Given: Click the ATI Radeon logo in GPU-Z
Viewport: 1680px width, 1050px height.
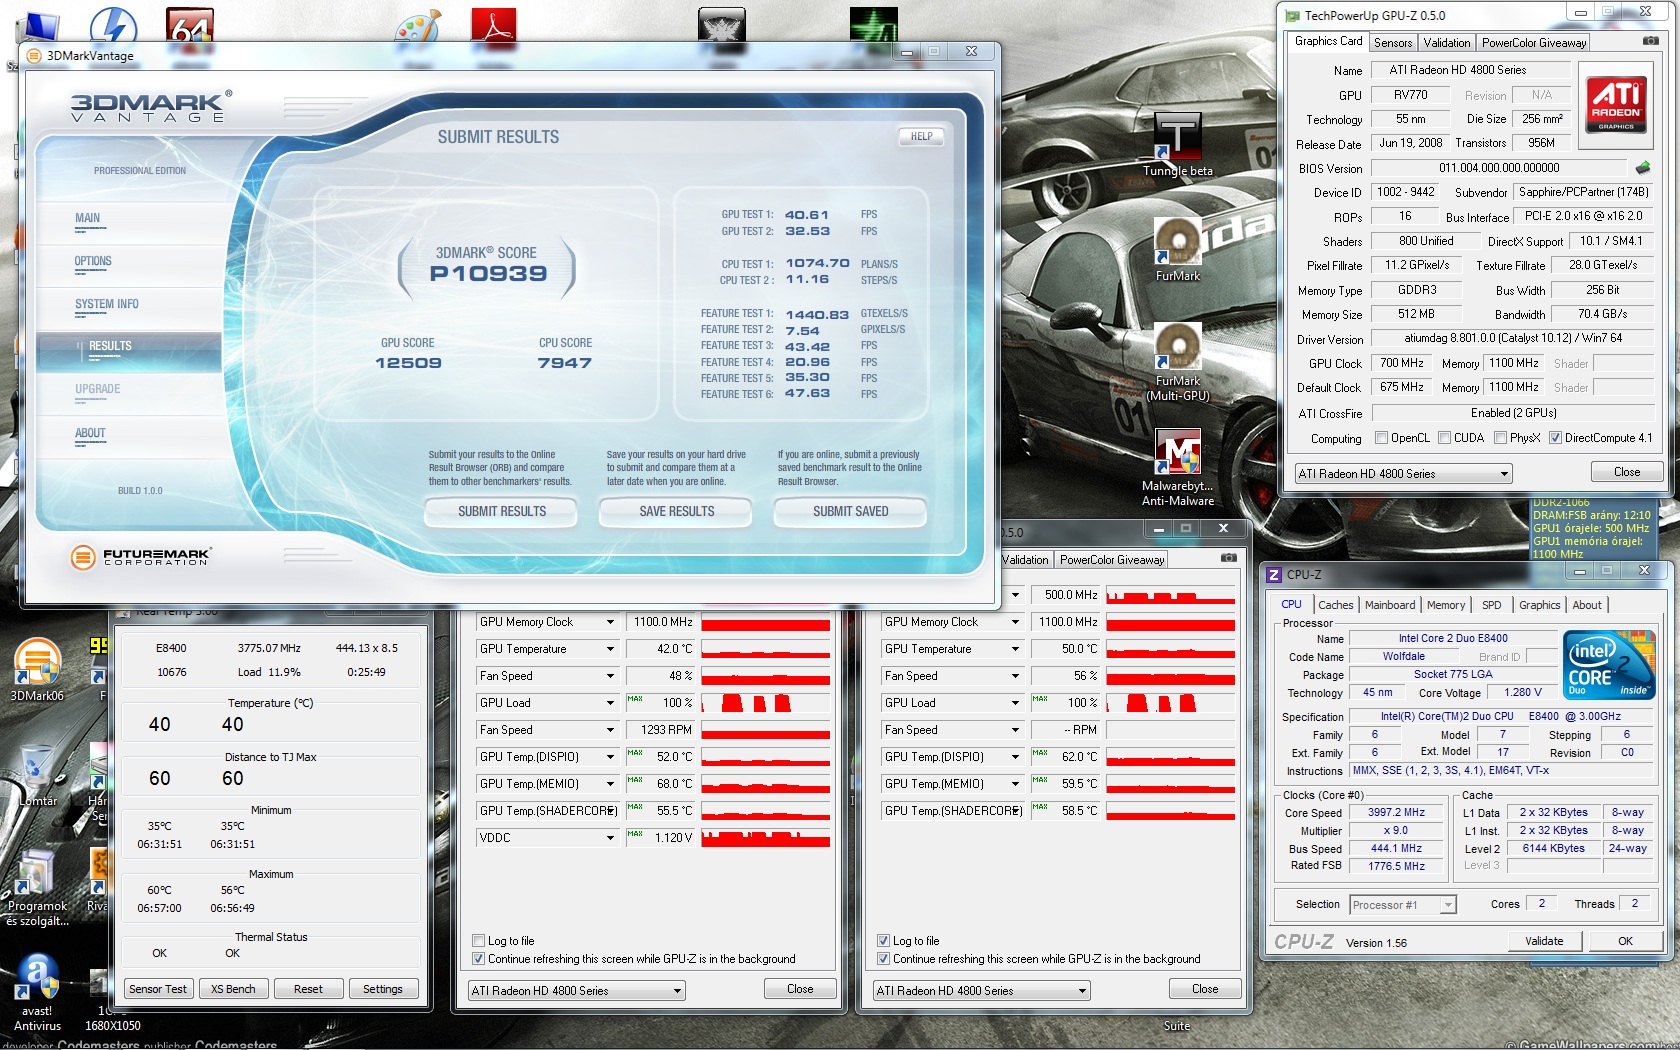Looking at the screenshot, I should (x=1616, y=105).
